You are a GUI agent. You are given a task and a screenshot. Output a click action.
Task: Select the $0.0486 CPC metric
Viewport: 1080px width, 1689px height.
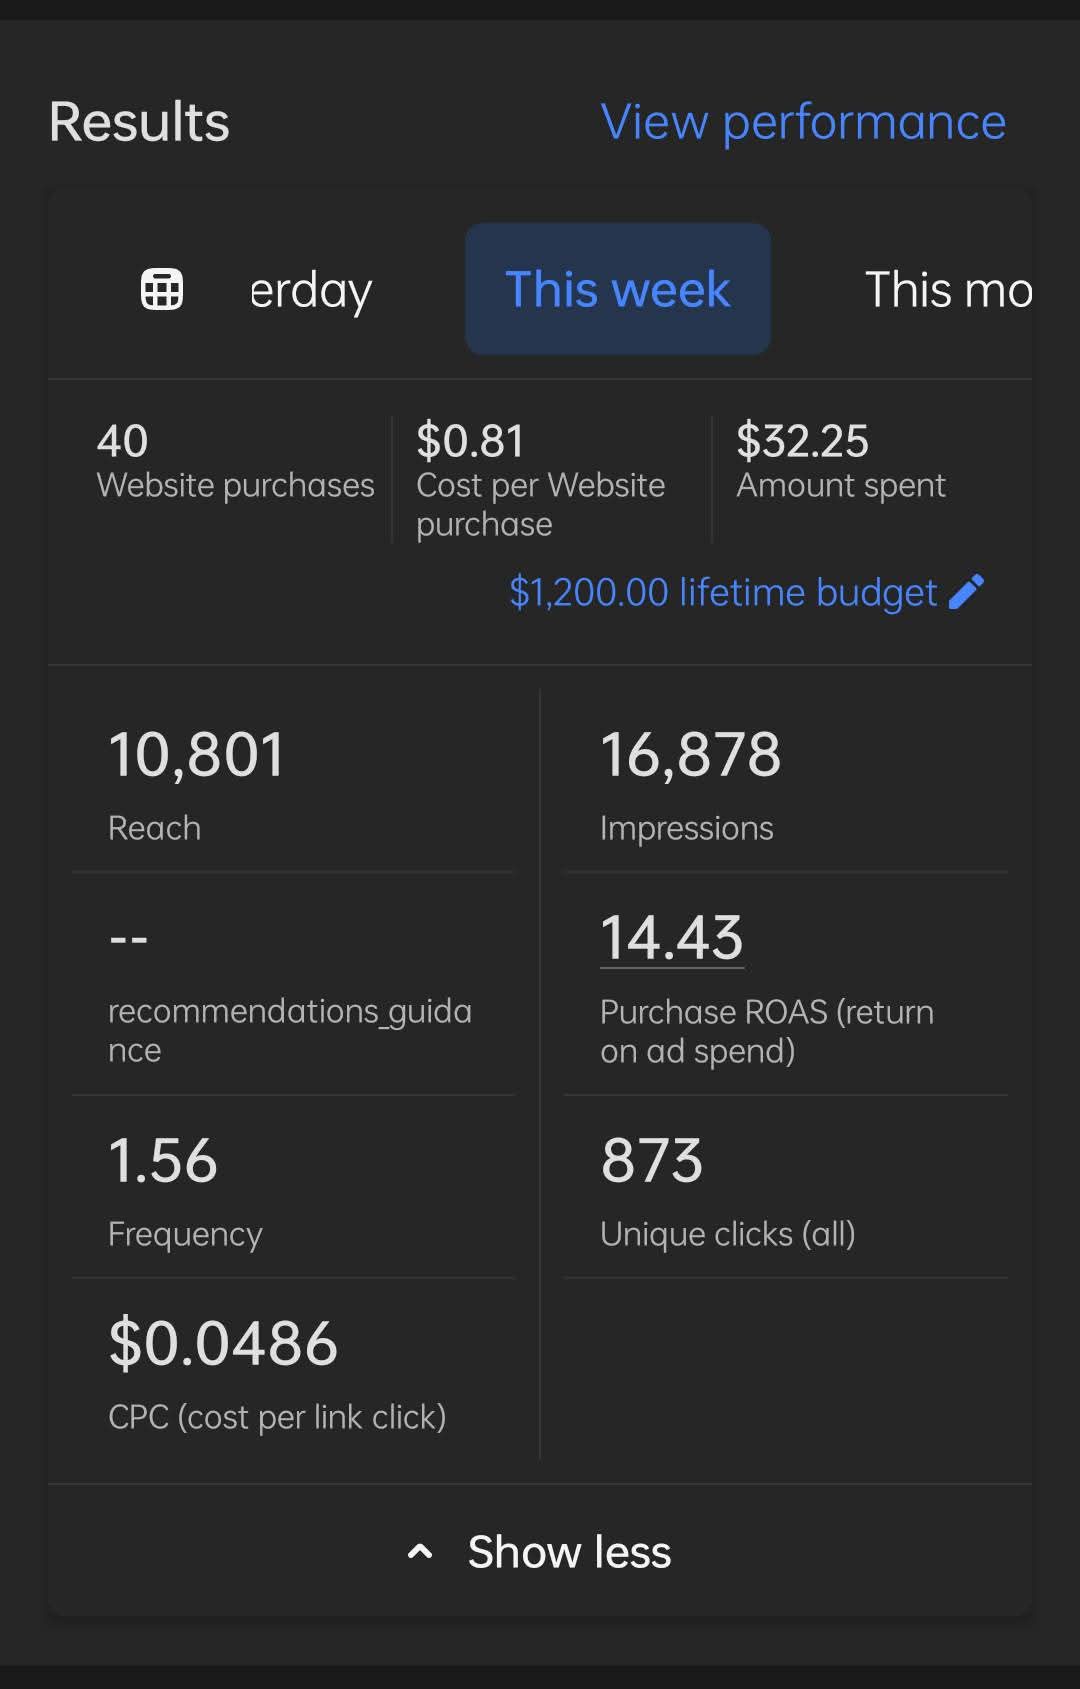tap(276, 1372)
